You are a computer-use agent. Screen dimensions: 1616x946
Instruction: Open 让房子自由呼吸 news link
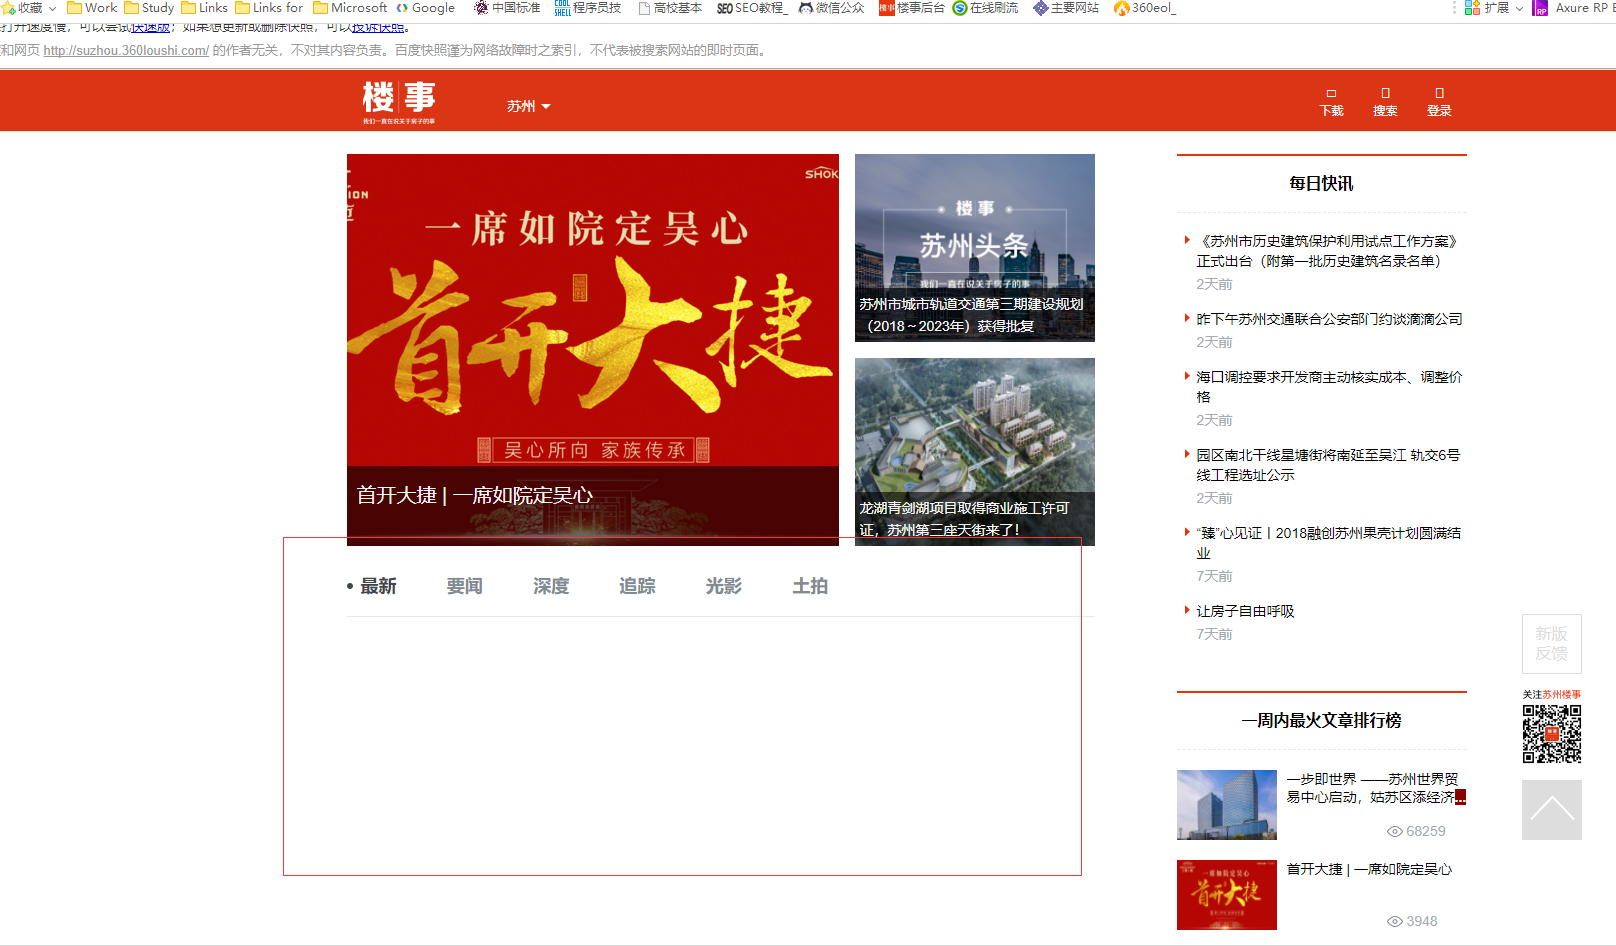(x=1245, y=611)
